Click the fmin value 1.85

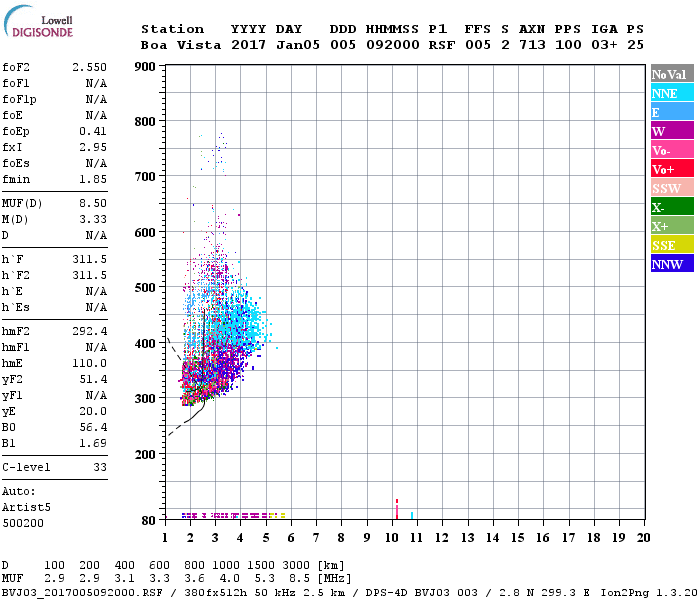point(93,179)
